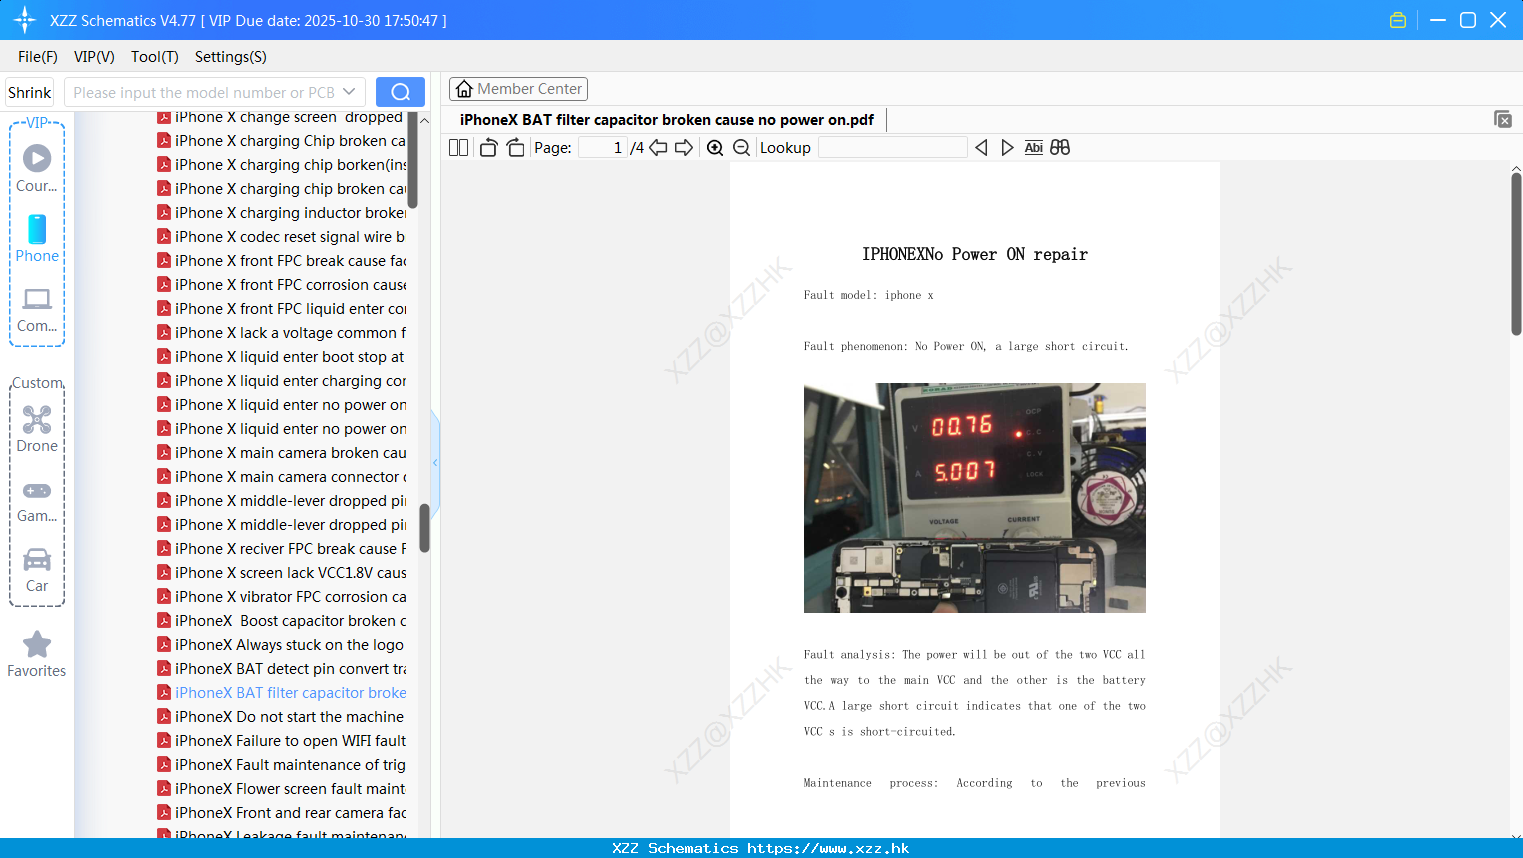Open the VIP(V) menu
Viewport: 1523px width, 858px height.
tap(94, 57)
